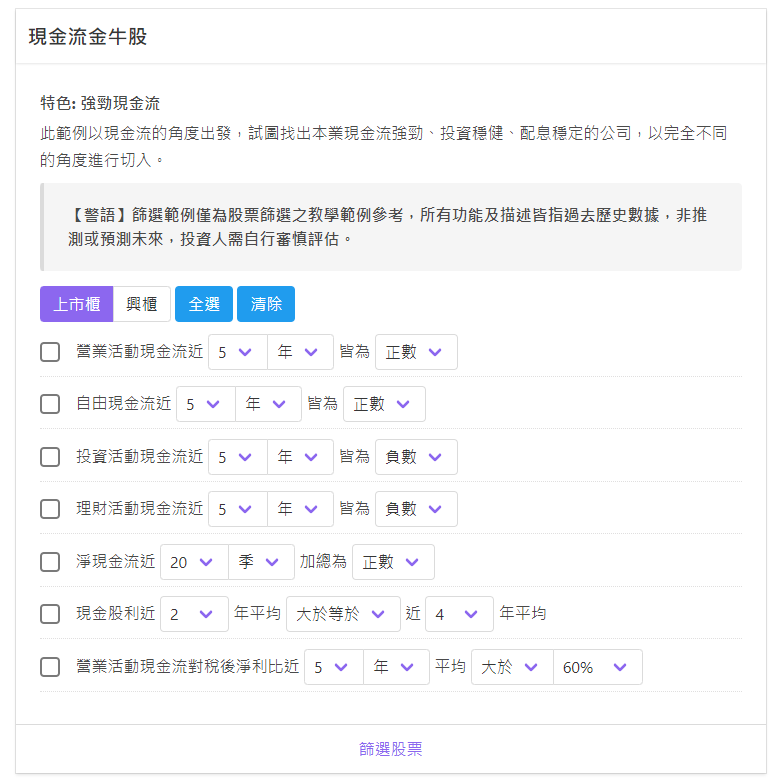Check the 投資活動現金流近 checkbox

tap(50, 457)
